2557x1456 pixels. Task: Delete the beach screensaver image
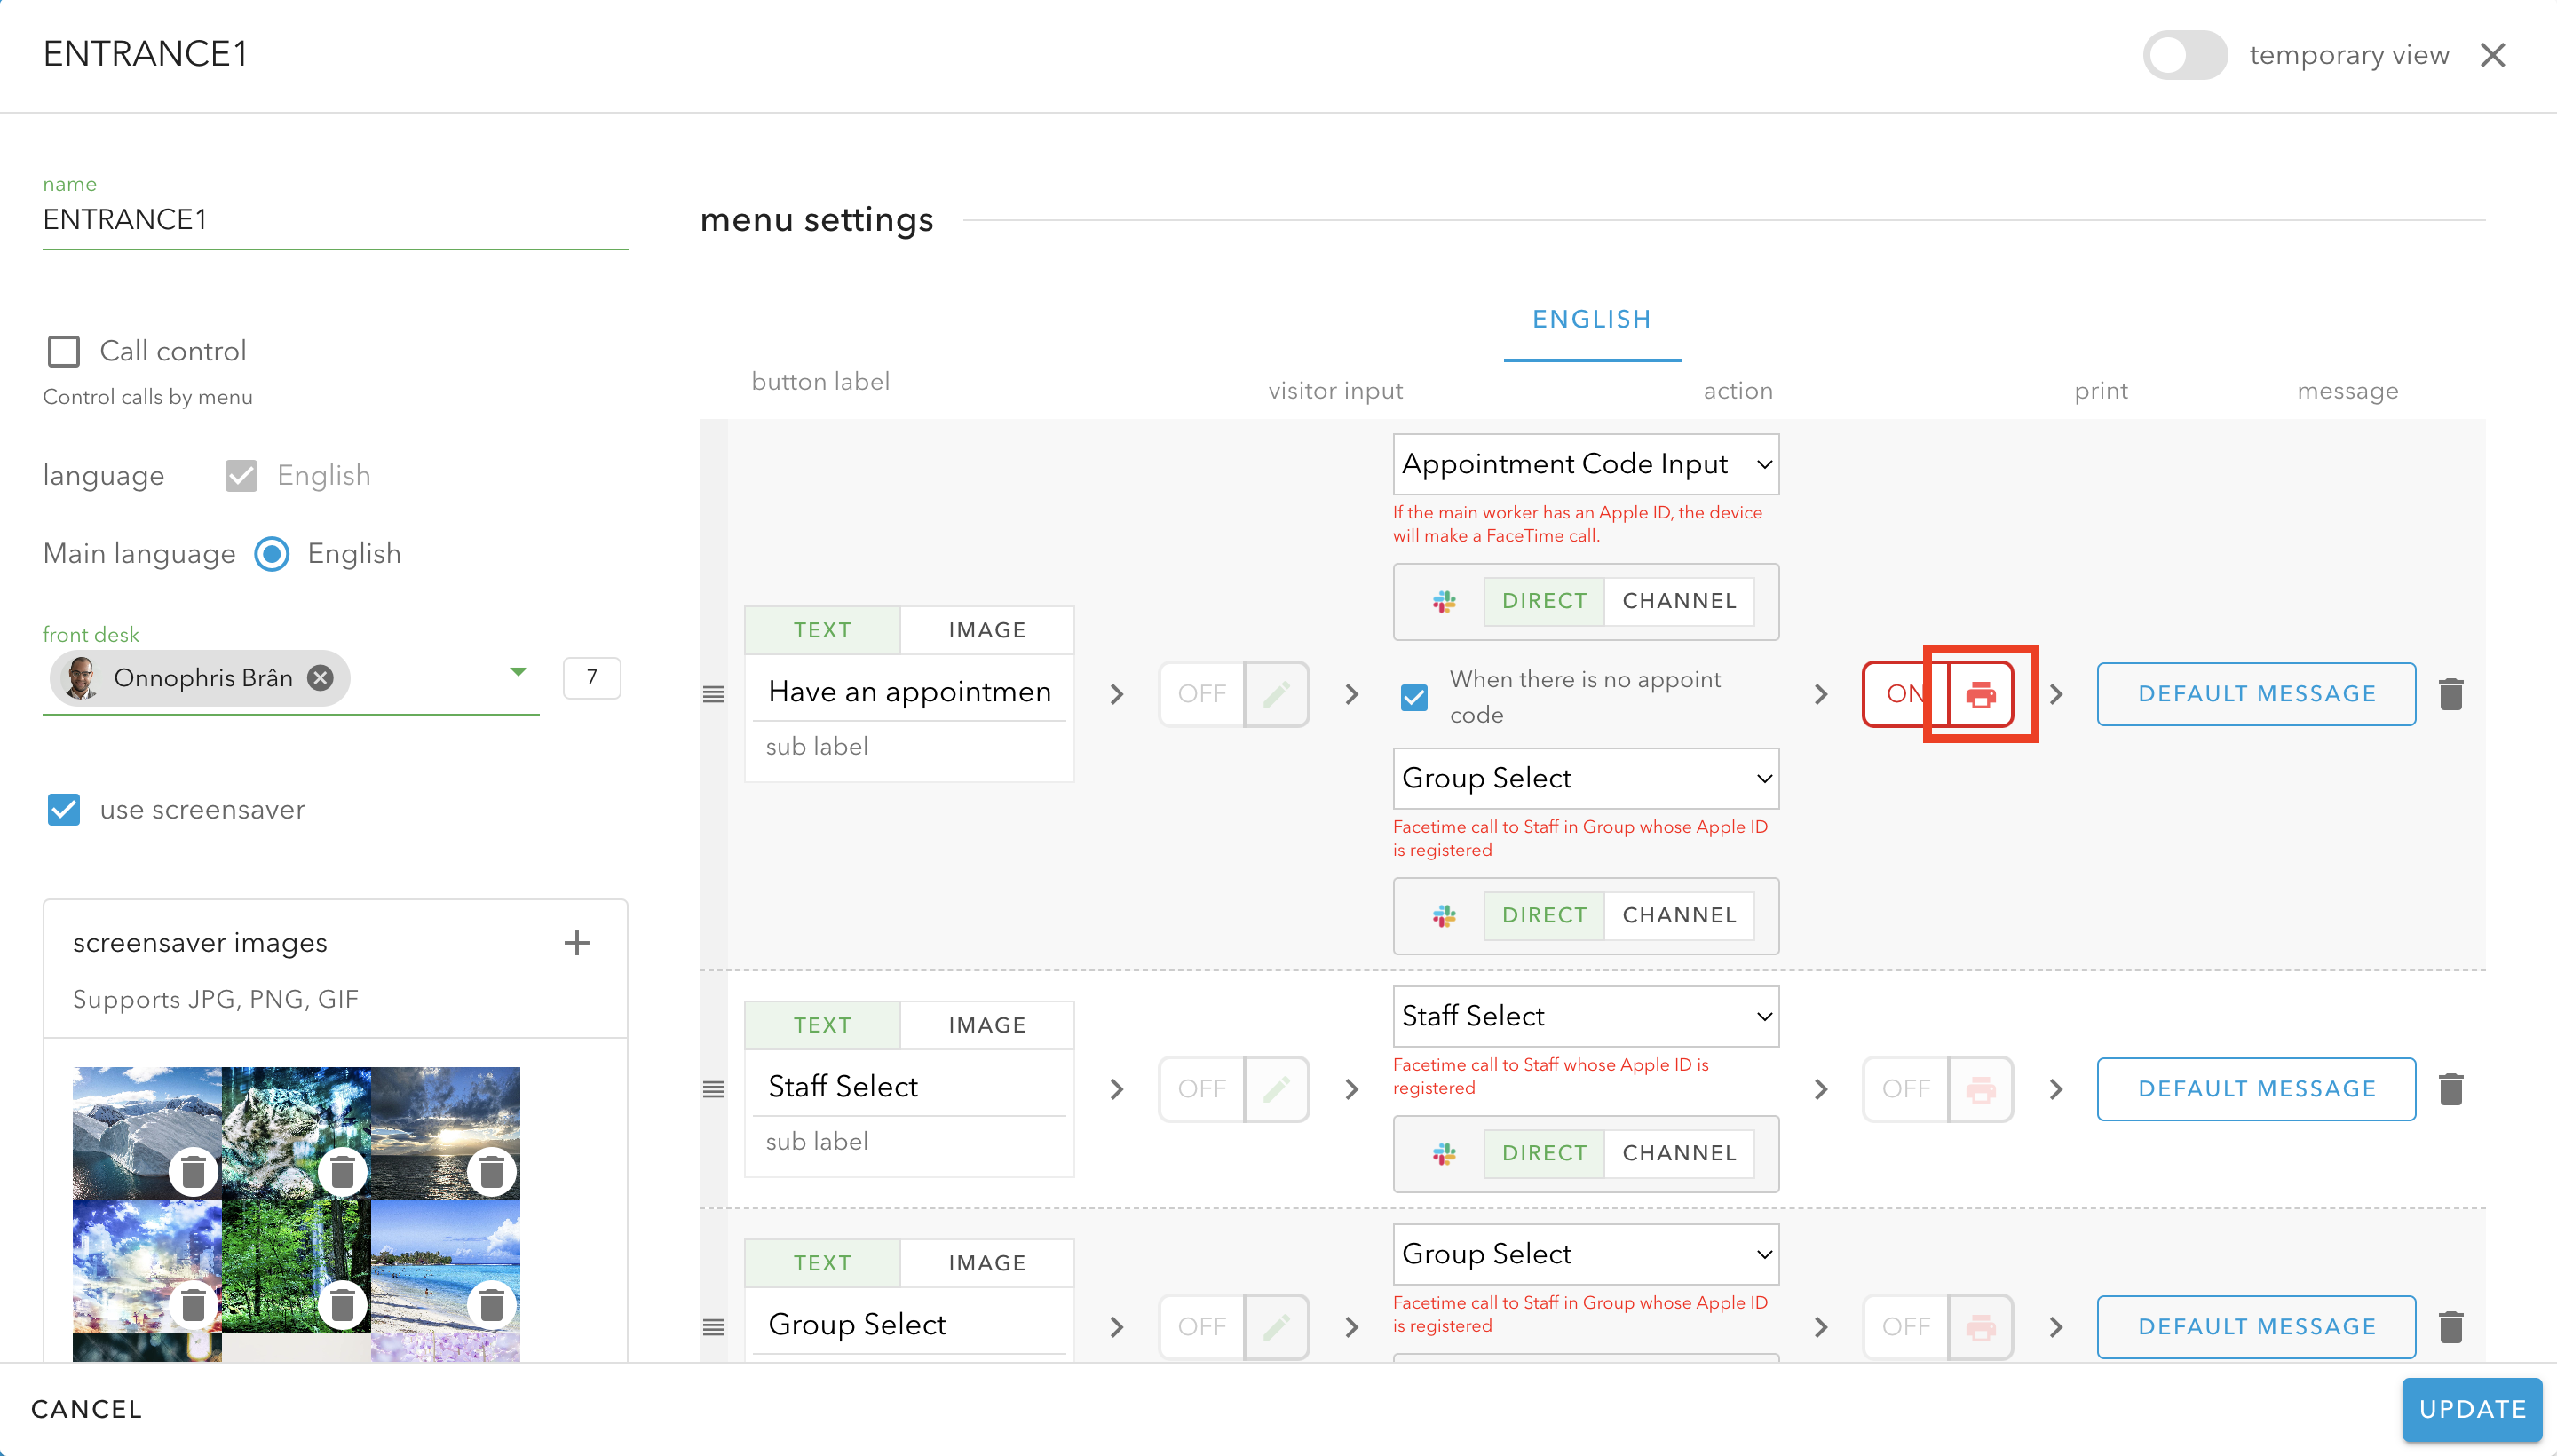(491, 1304)
